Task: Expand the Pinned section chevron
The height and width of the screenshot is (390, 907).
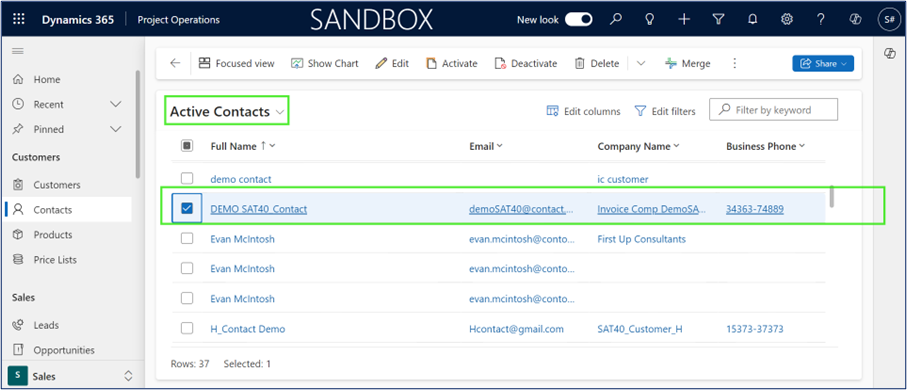Action: click(116, 129)
